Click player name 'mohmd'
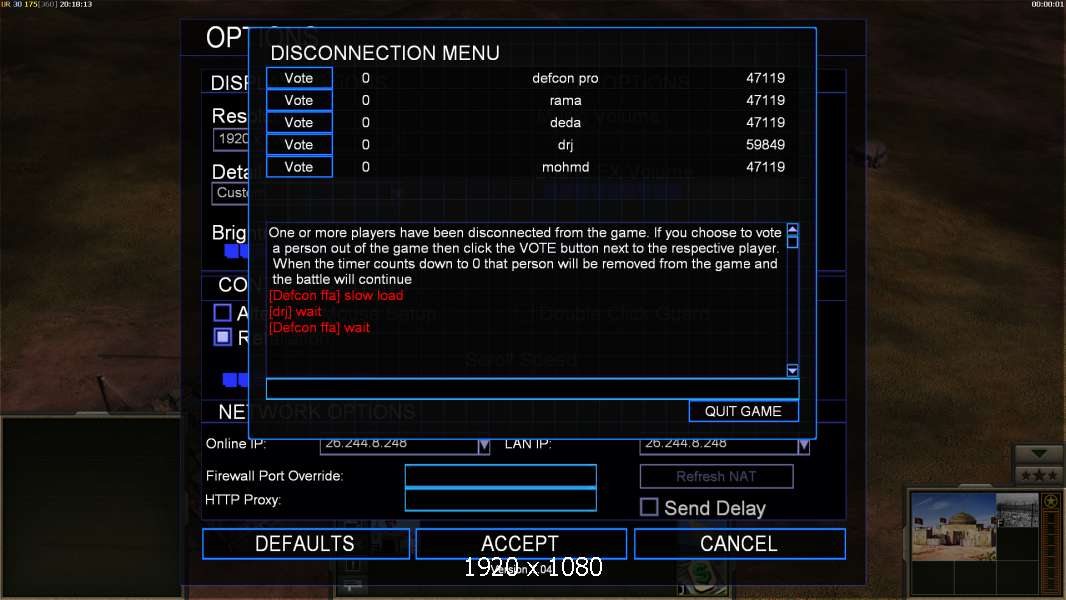 (565, 167)
